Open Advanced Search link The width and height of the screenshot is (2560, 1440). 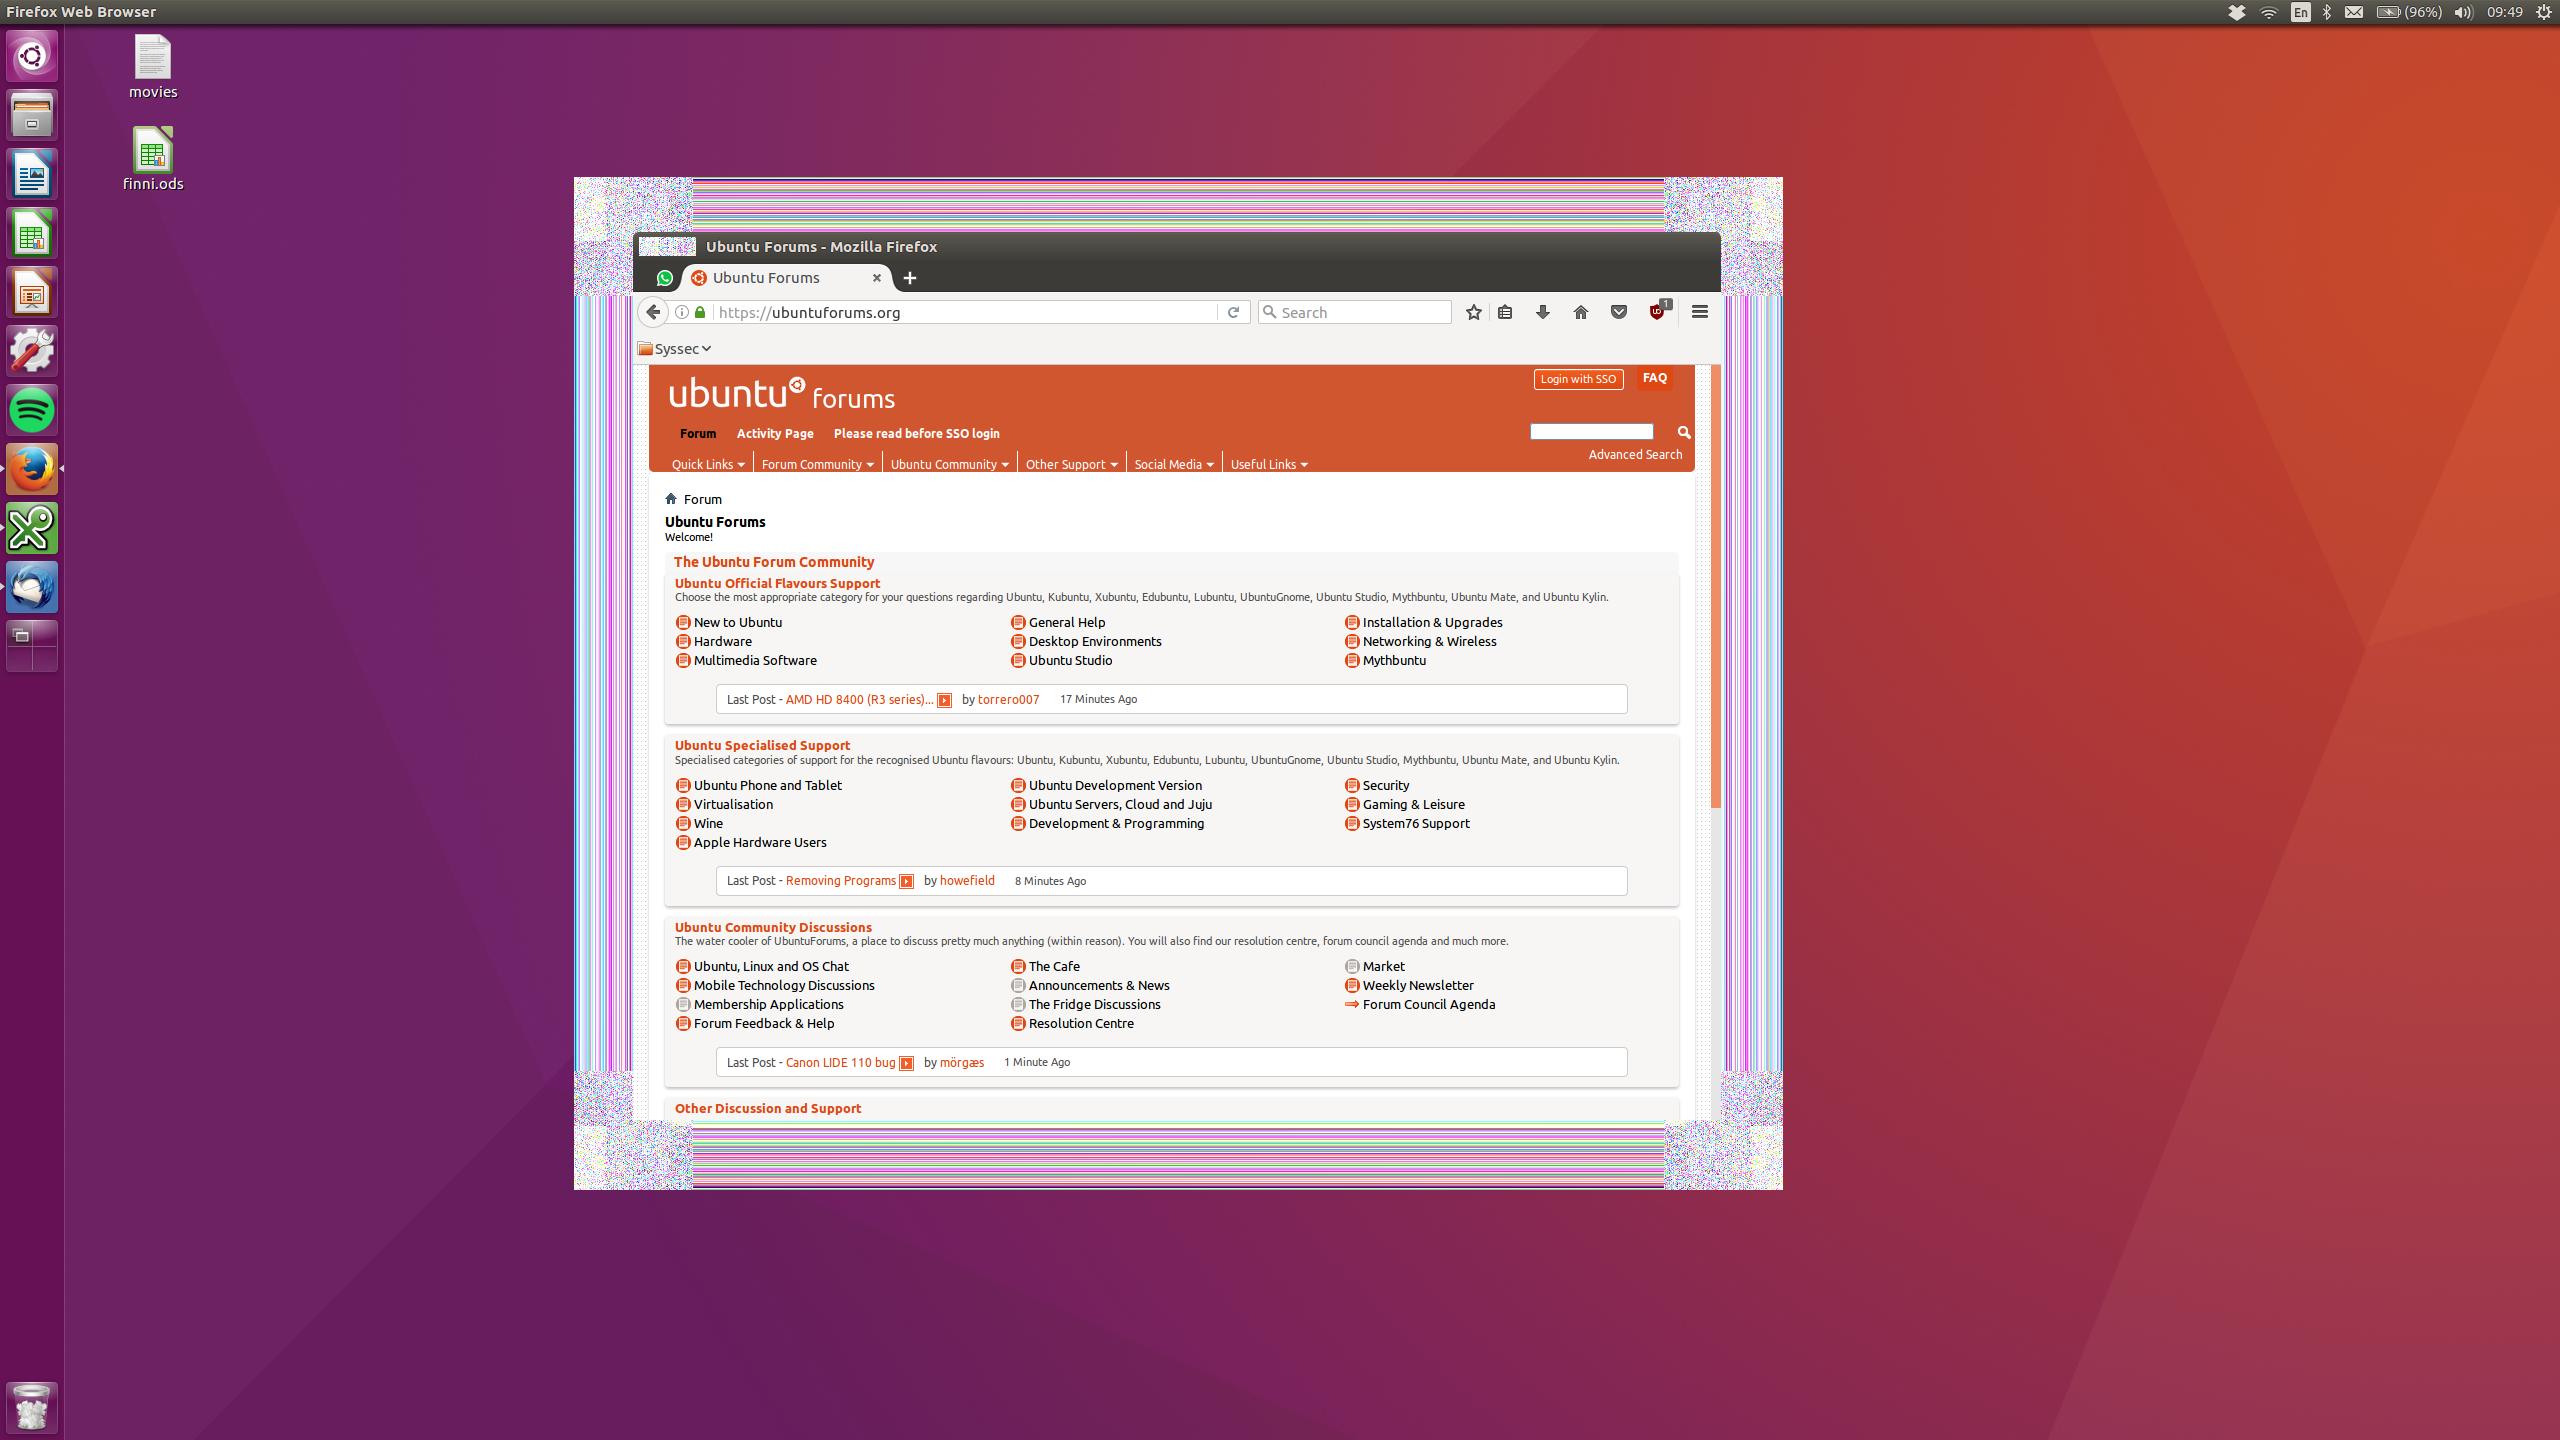click(x=1635, y=455)
